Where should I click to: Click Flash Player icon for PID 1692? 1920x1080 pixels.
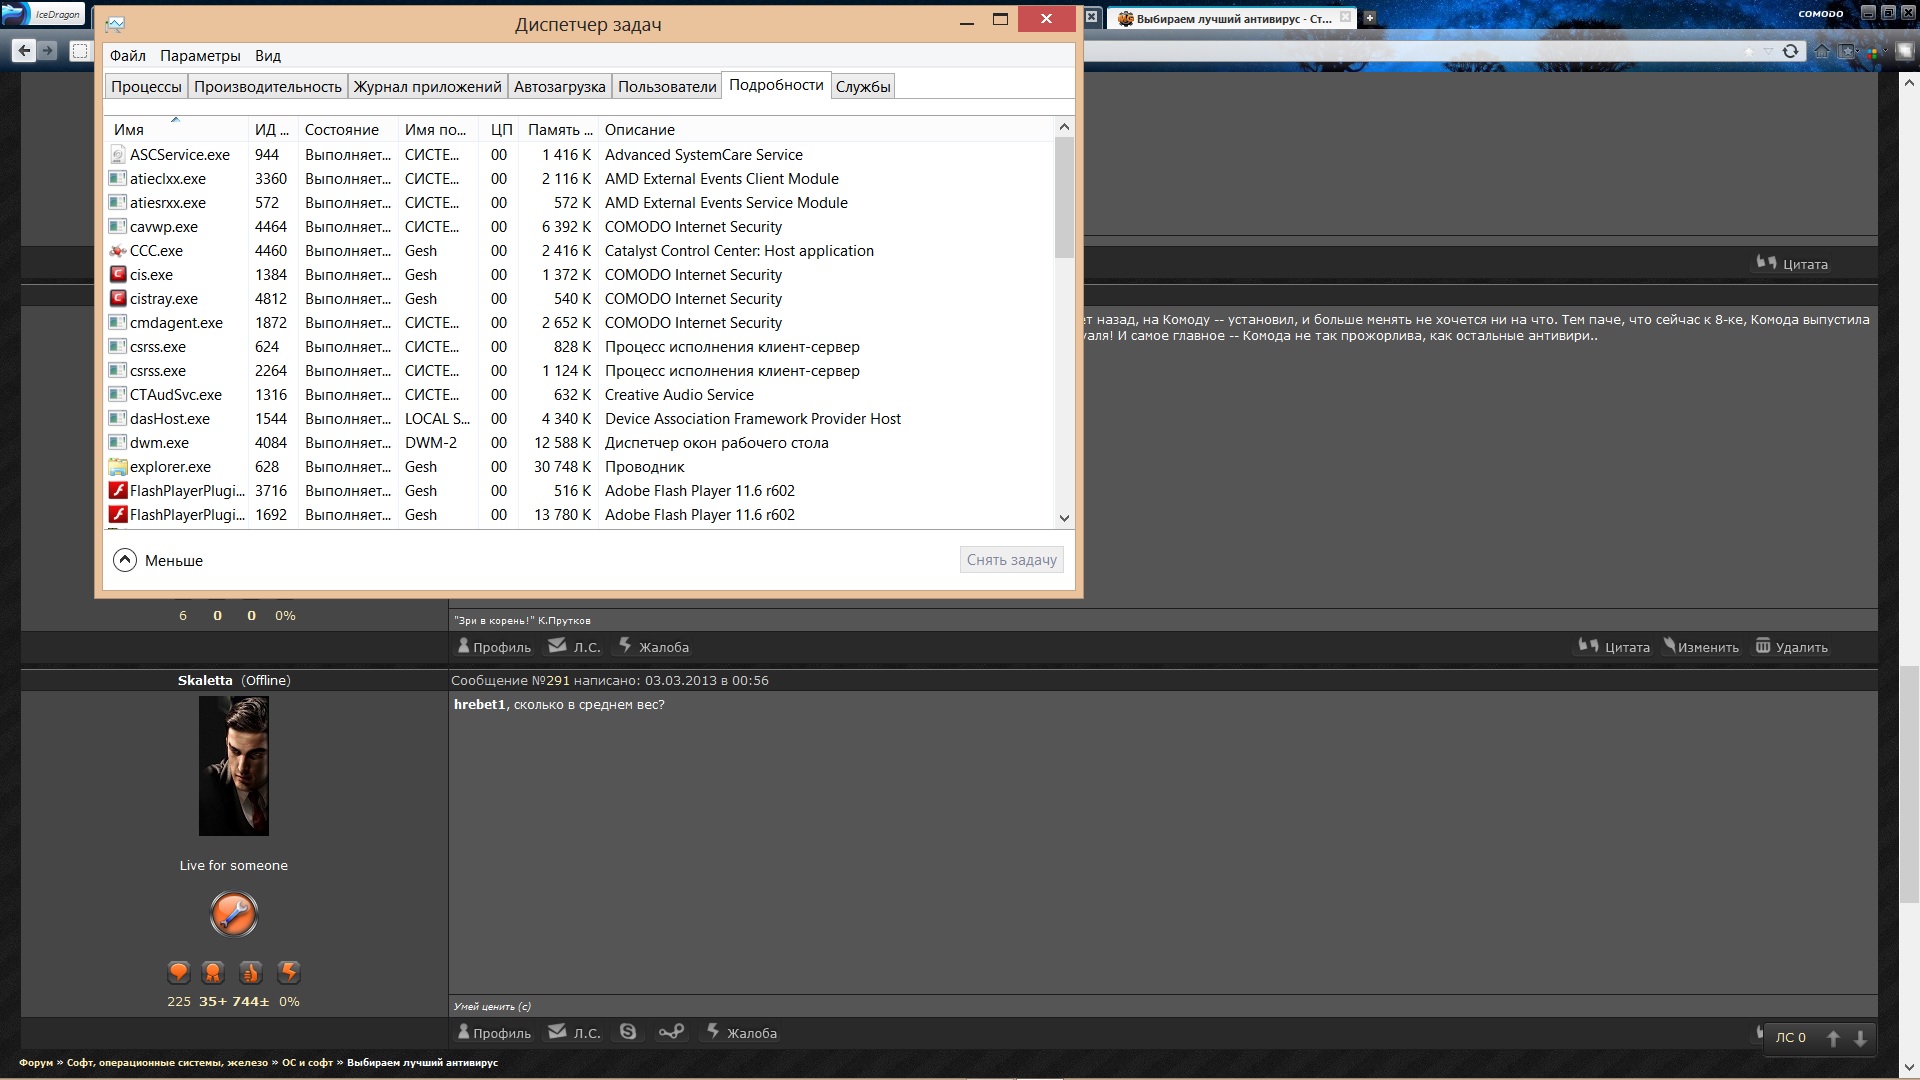pos(118,514)
